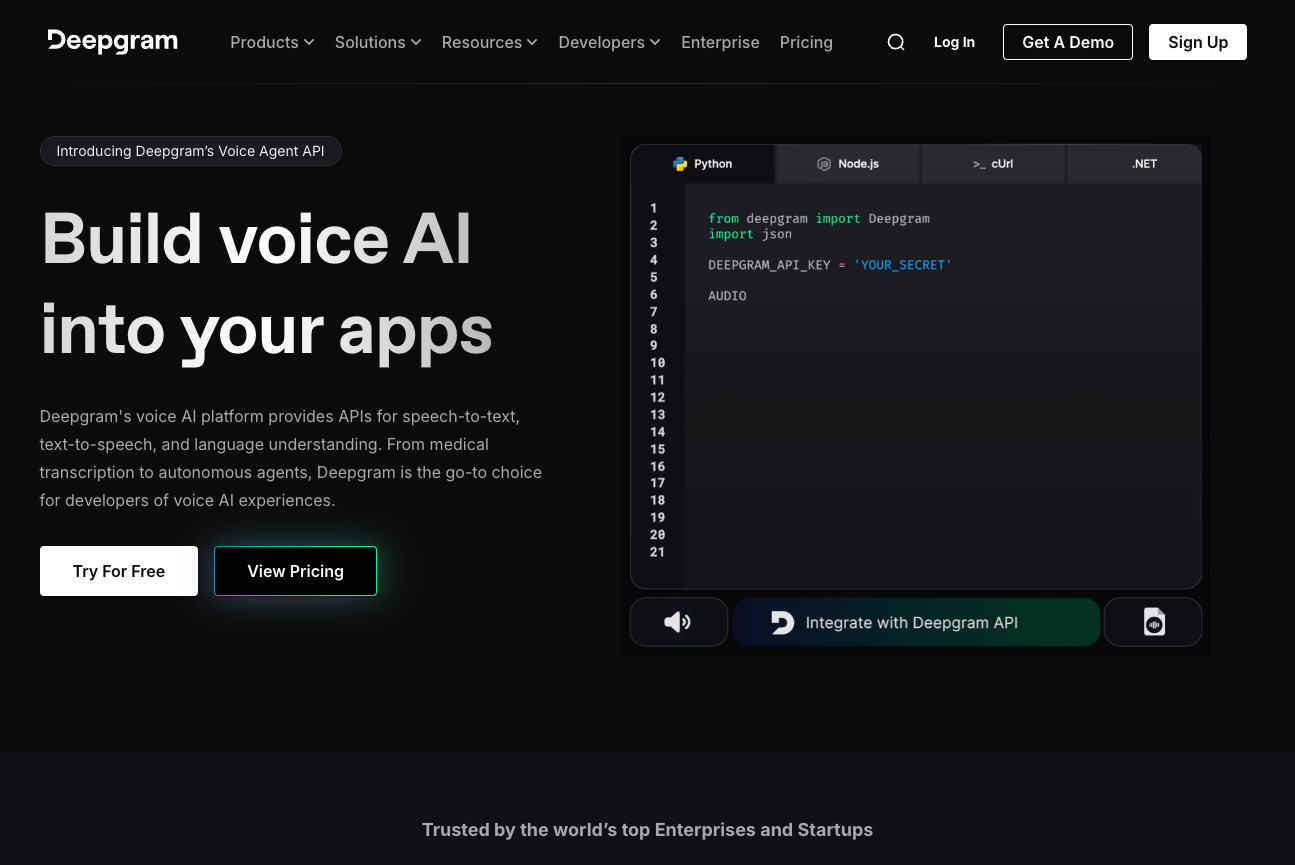Open the Enterprise nav link
Screen dimensions: 1295x865
tap(720, 42)
